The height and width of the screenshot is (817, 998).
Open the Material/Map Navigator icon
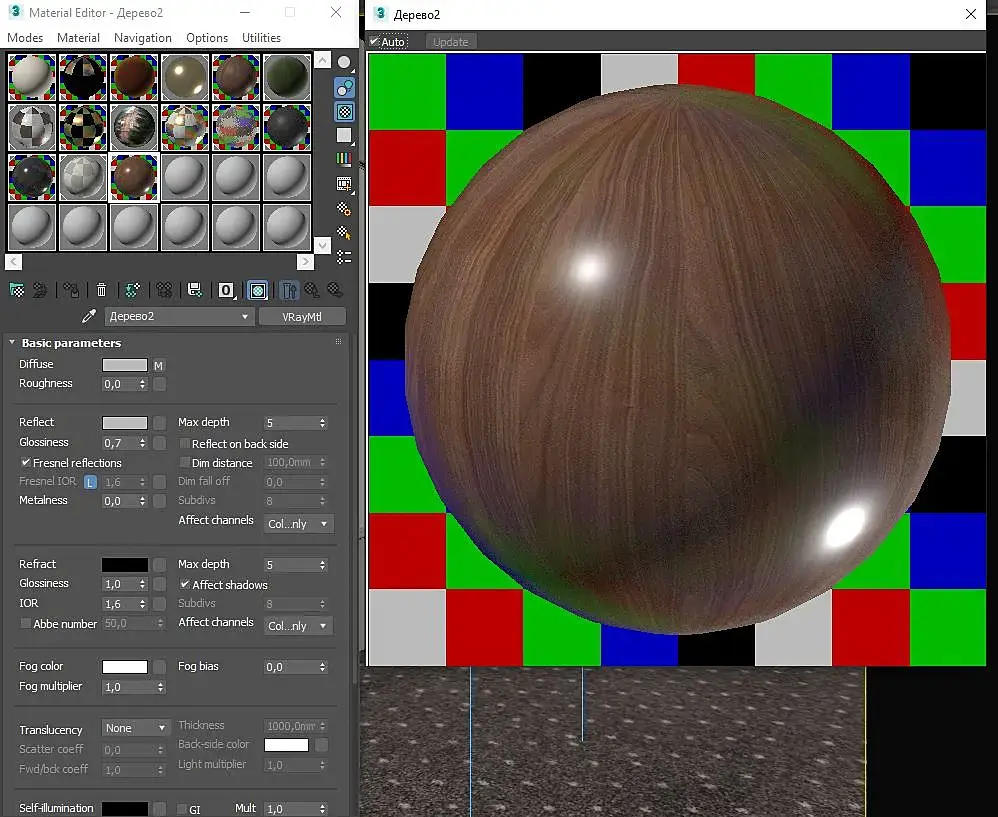coord(344,256)
